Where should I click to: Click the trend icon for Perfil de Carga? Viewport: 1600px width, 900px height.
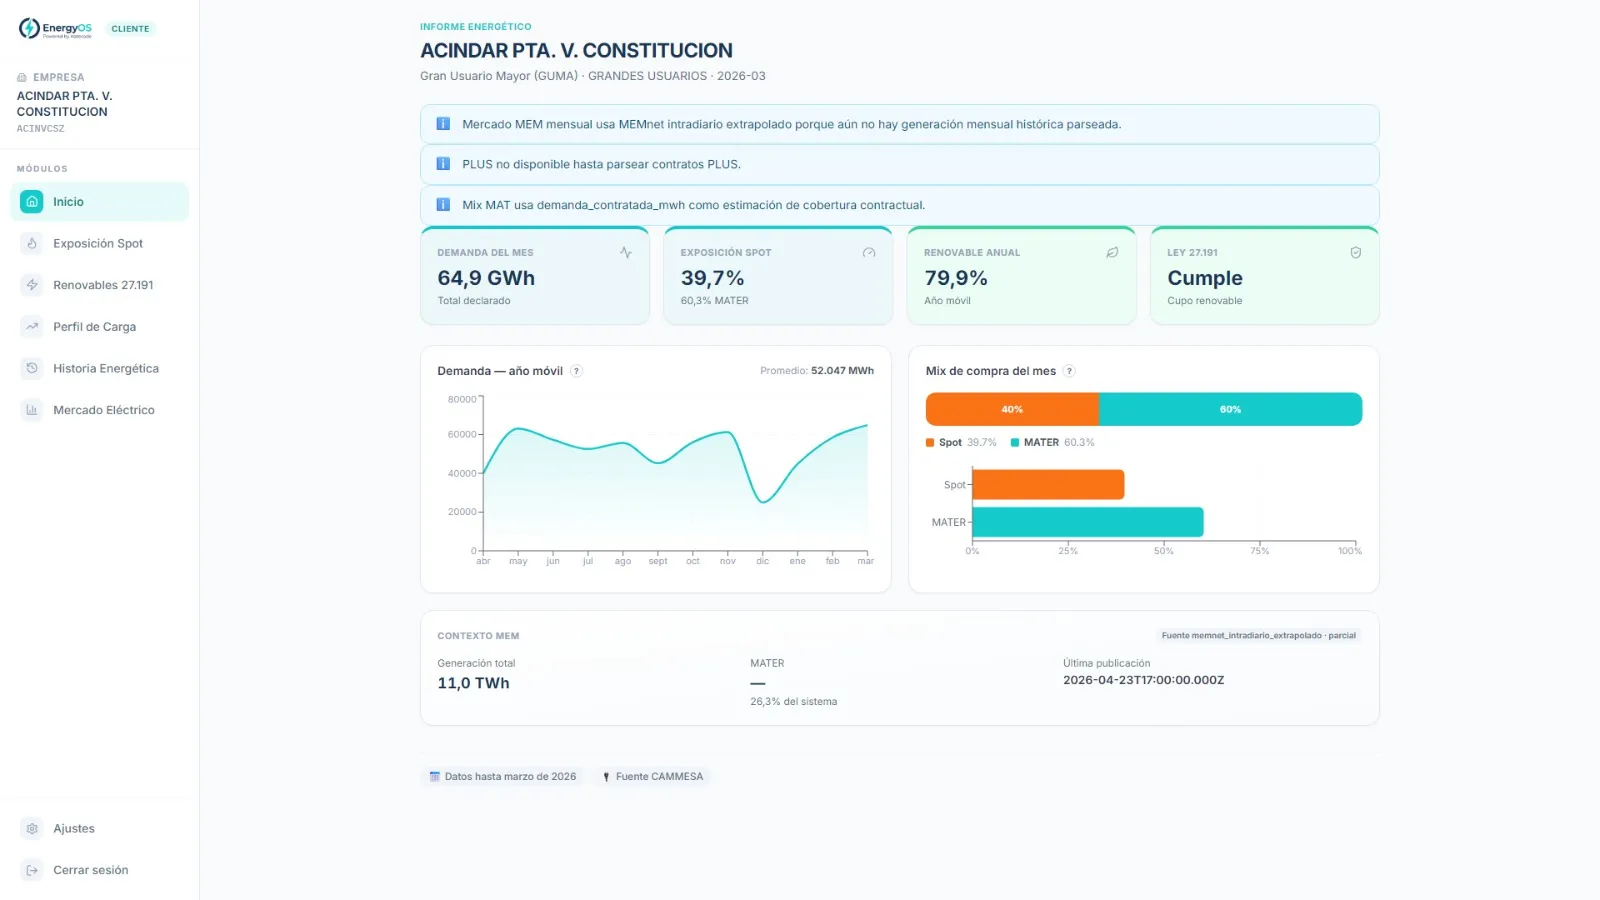click(32, 327)
